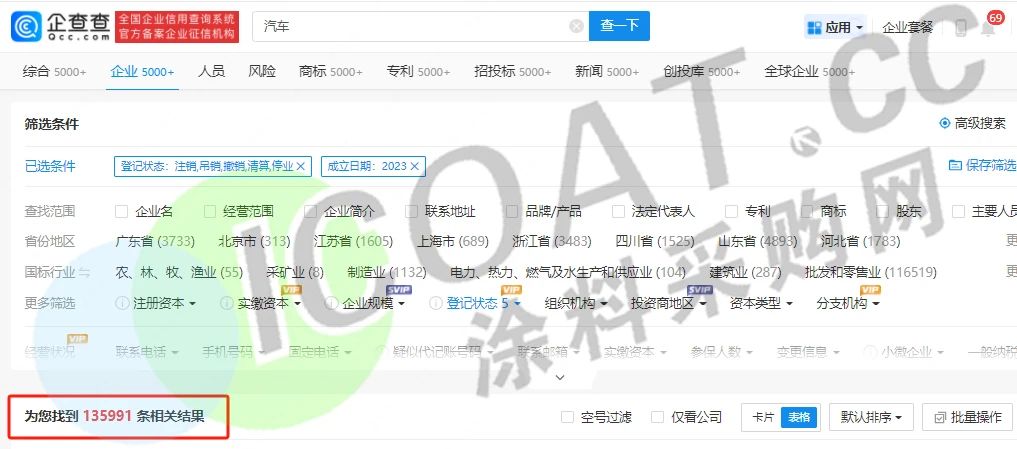The image size is (1017, 449).
Task: Check the 企业名 search scope checkbox
Action: [121, 212]
